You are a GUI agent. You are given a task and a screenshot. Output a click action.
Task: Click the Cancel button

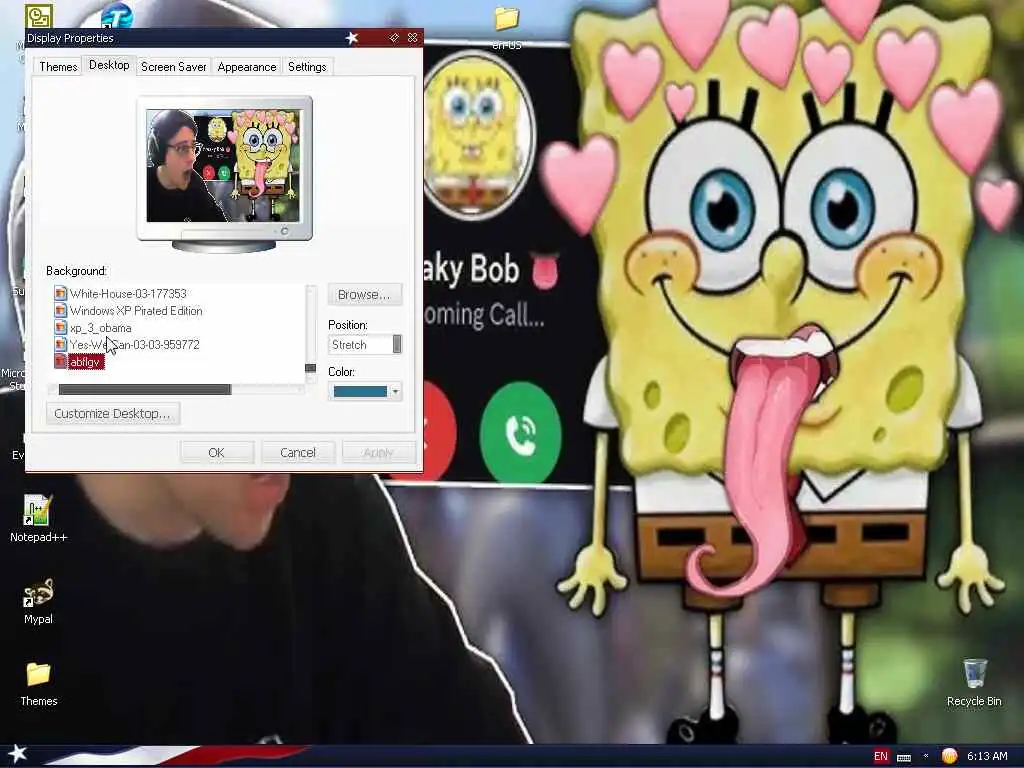click(298, 452)
